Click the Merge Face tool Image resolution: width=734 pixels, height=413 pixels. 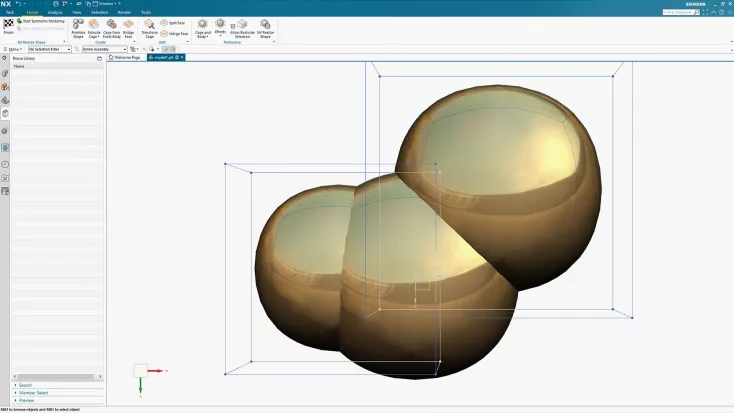click(173, 33)
